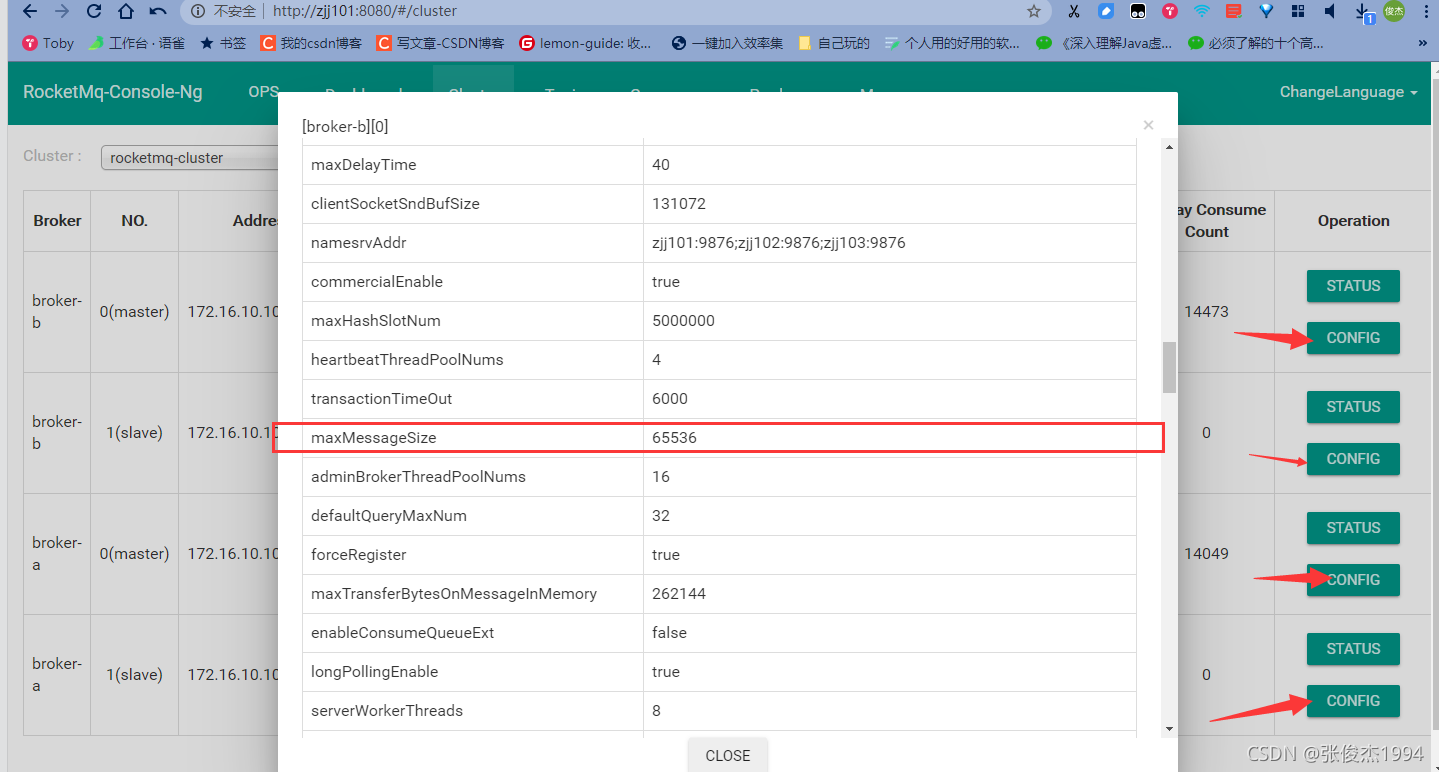Click the wifi signal extension icon
Screen dimensions: 1439x772
pos(1202,12)
